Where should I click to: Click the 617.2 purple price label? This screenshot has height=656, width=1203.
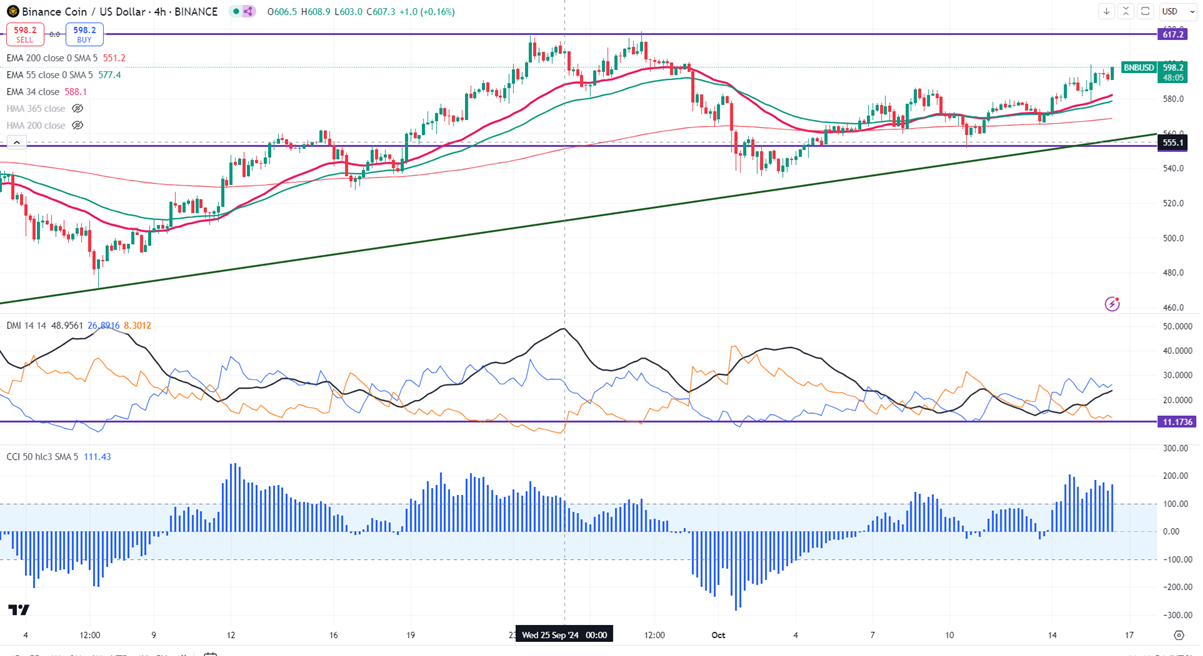[x=1173, y=34]
